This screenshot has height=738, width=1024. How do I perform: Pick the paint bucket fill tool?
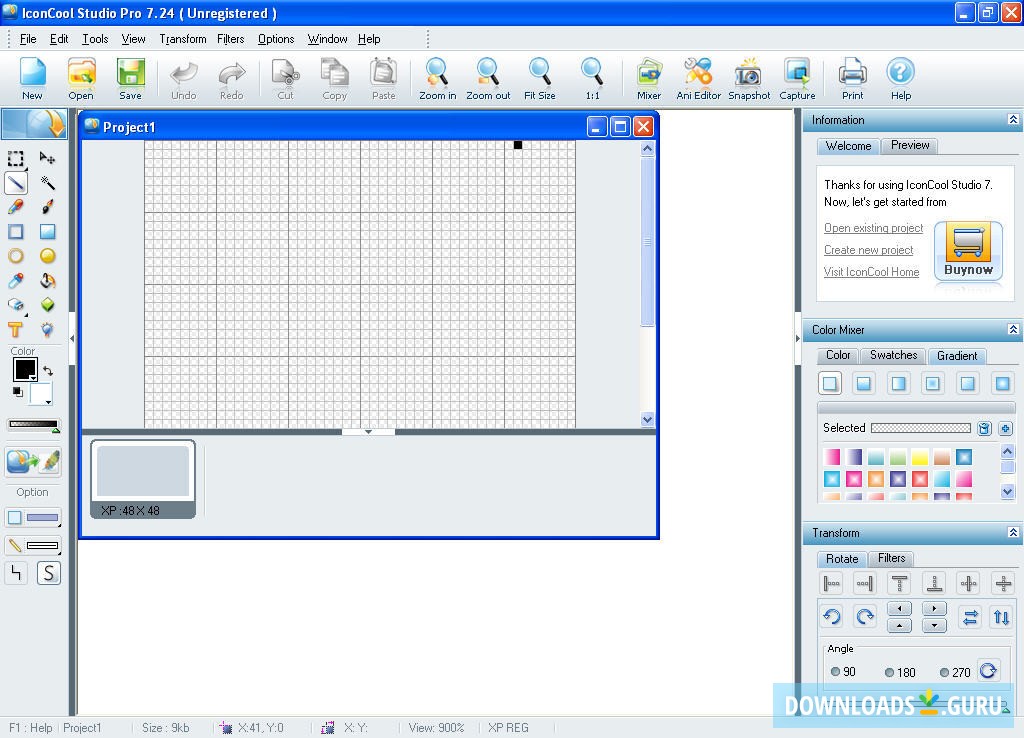point(47,280)
